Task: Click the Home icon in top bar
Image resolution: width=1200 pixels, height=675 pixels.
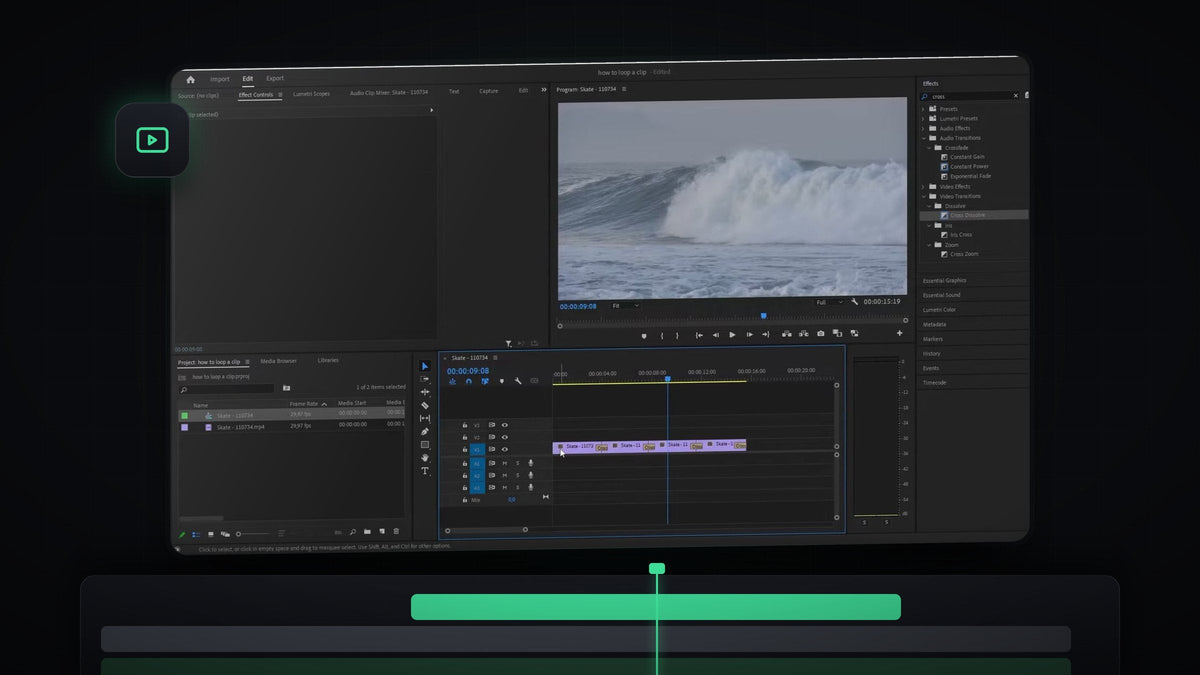Action: click(x=190, y=79)
